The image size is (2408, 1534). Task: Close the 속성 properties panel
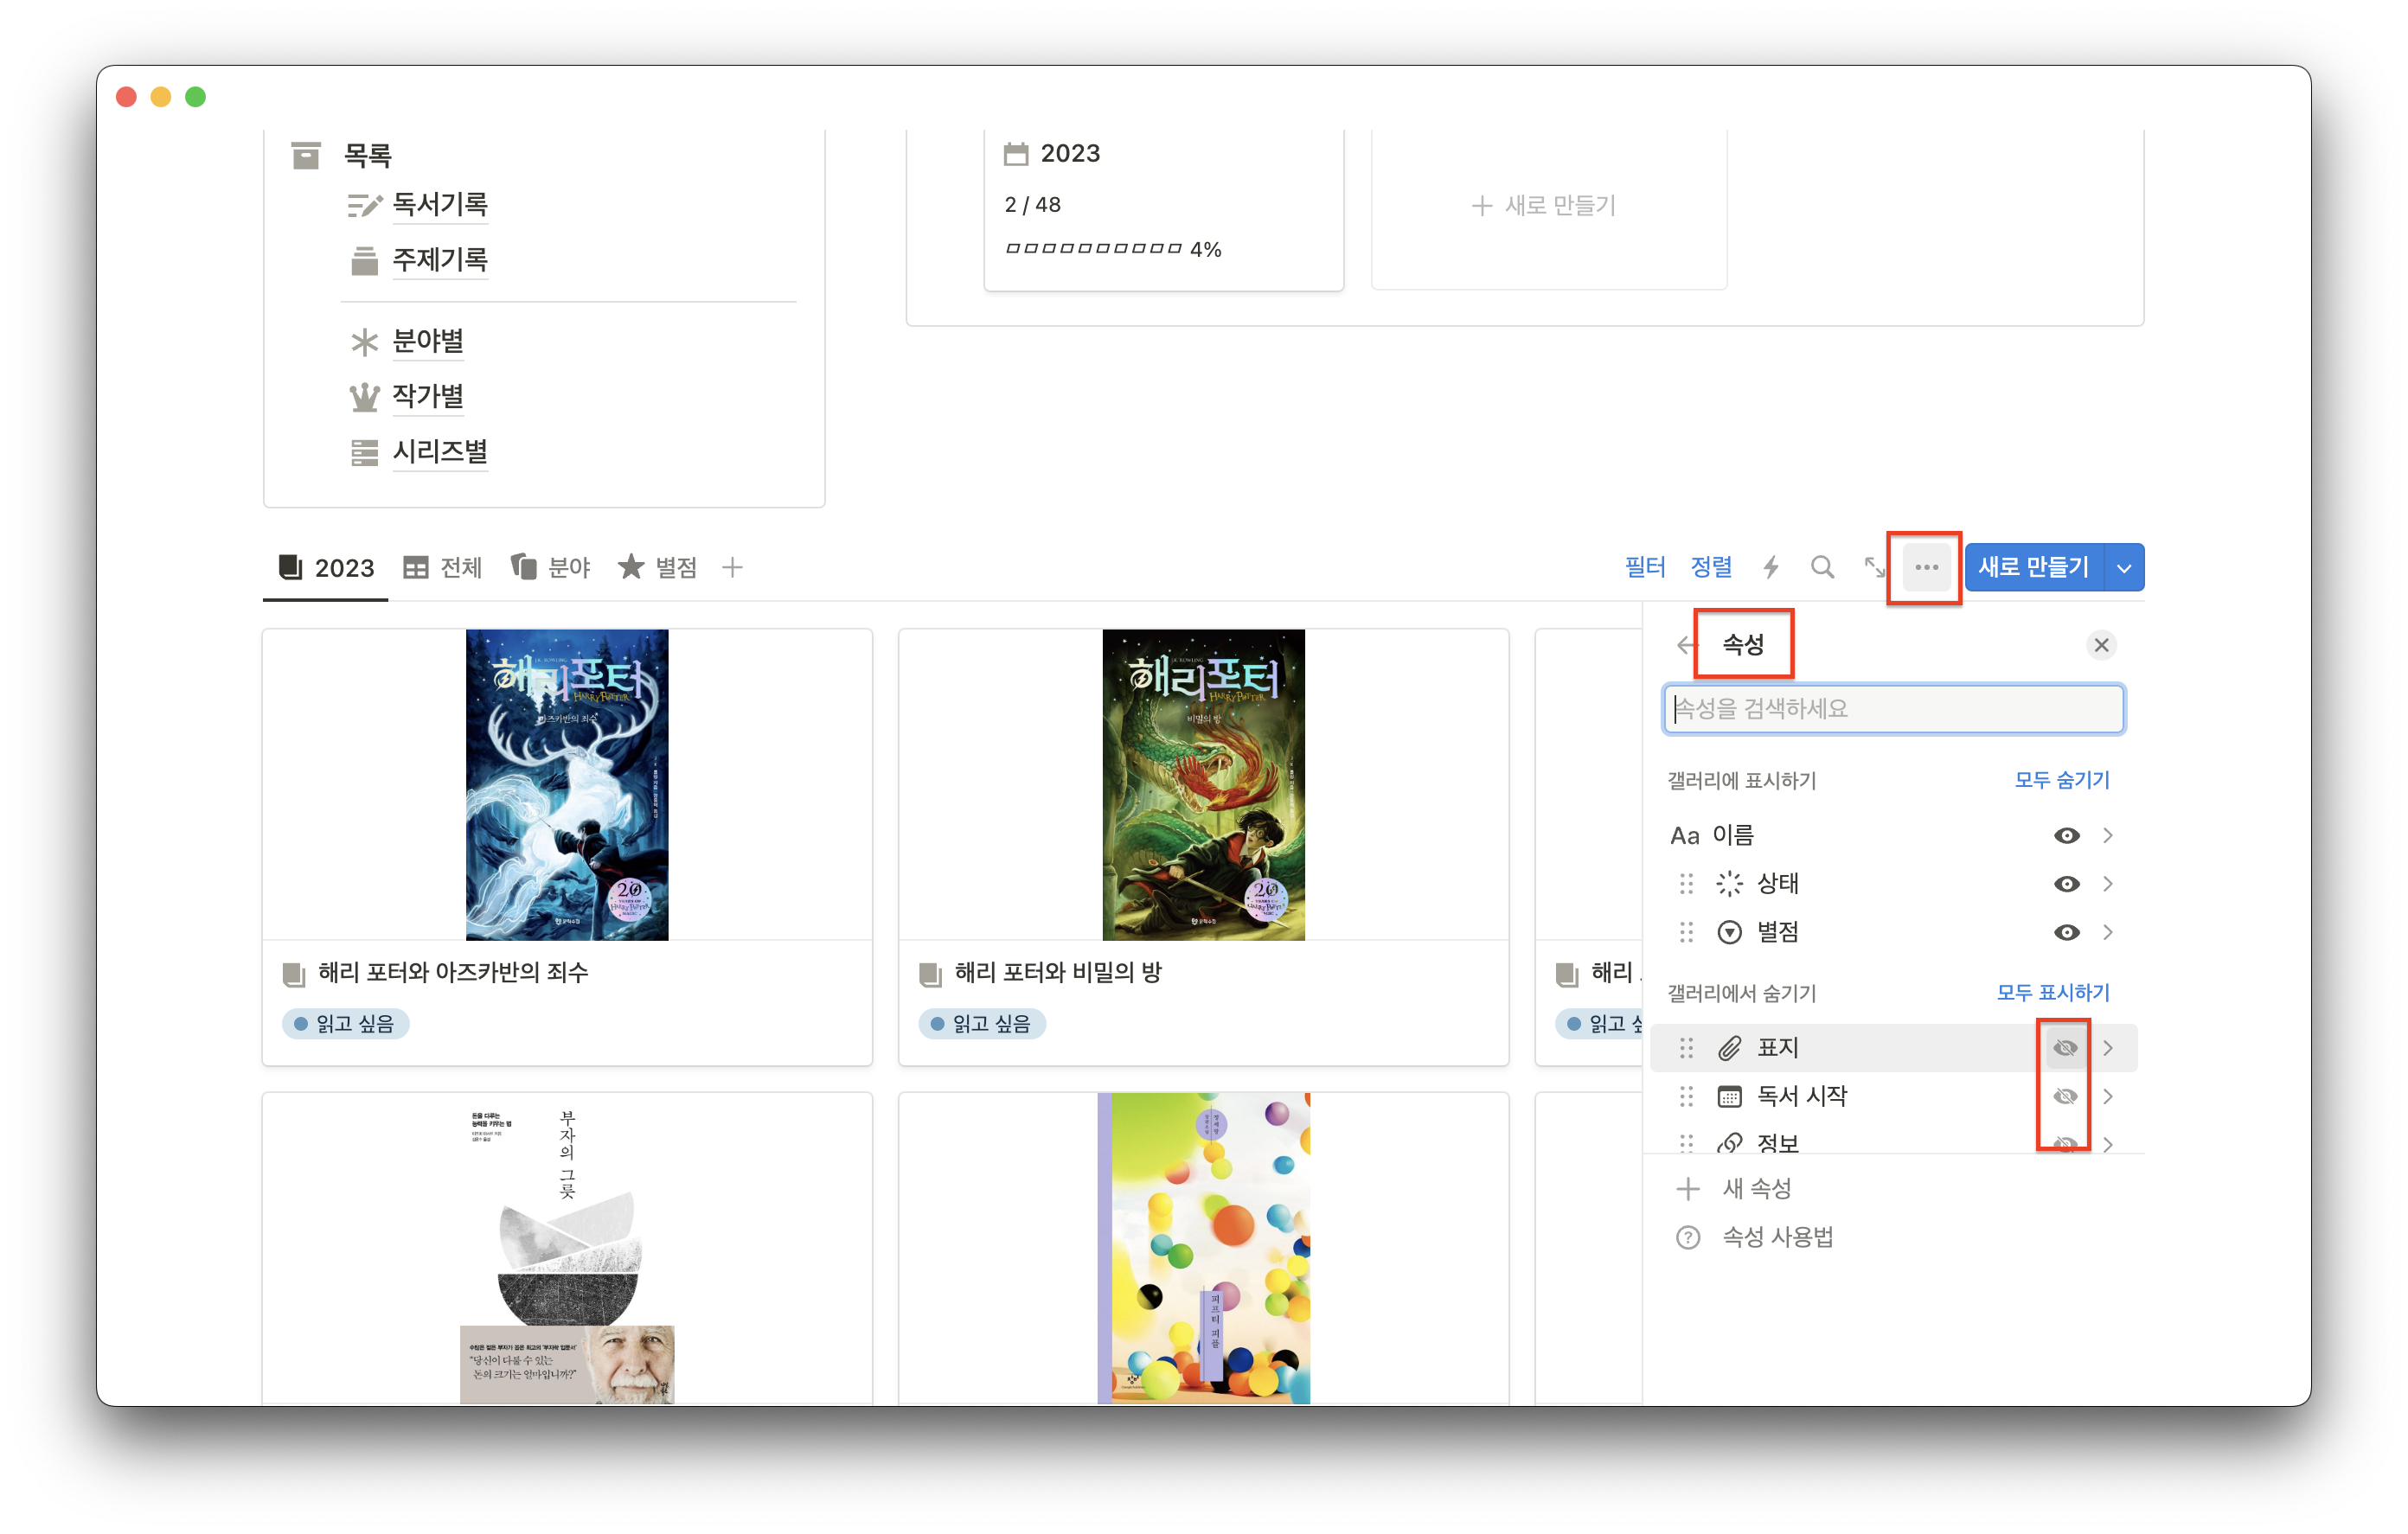pyautogui.click(x=2101, y=645)
